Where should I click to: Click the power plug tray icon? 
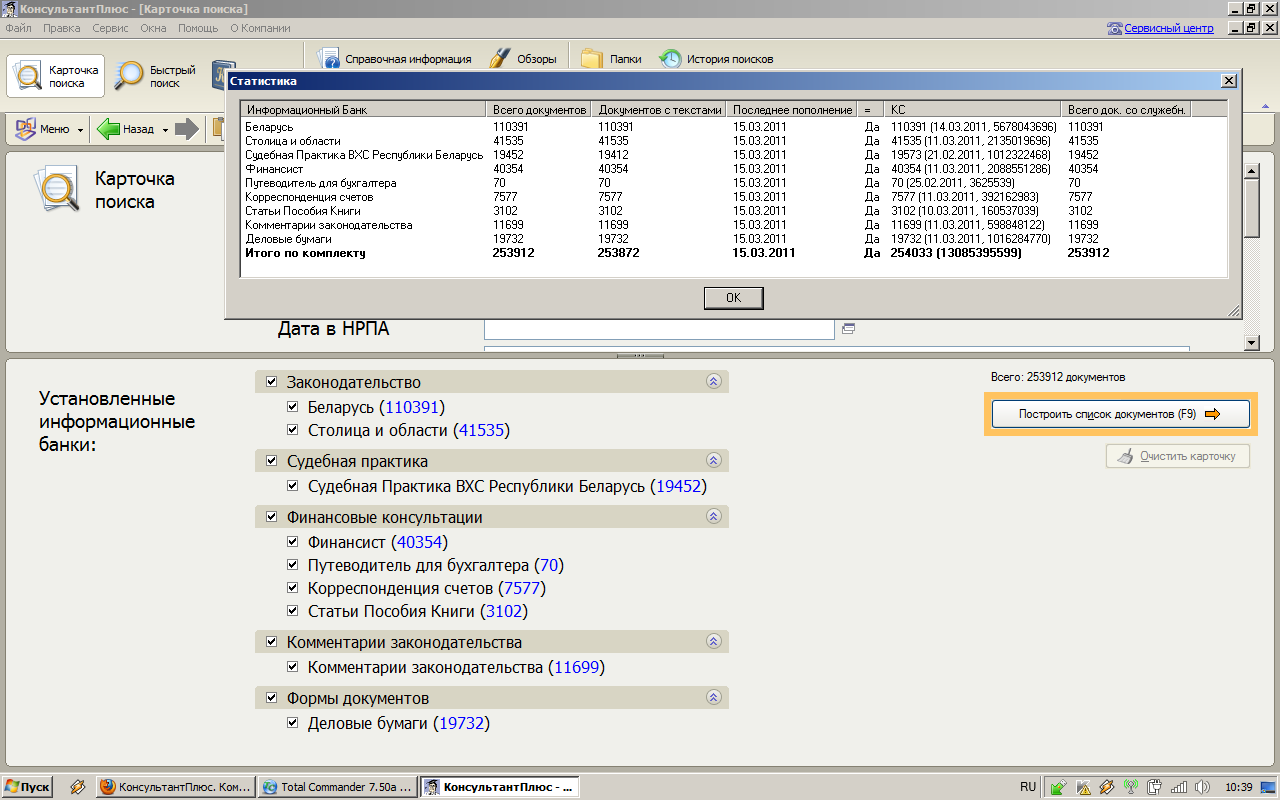click(x=1155, y=787)
